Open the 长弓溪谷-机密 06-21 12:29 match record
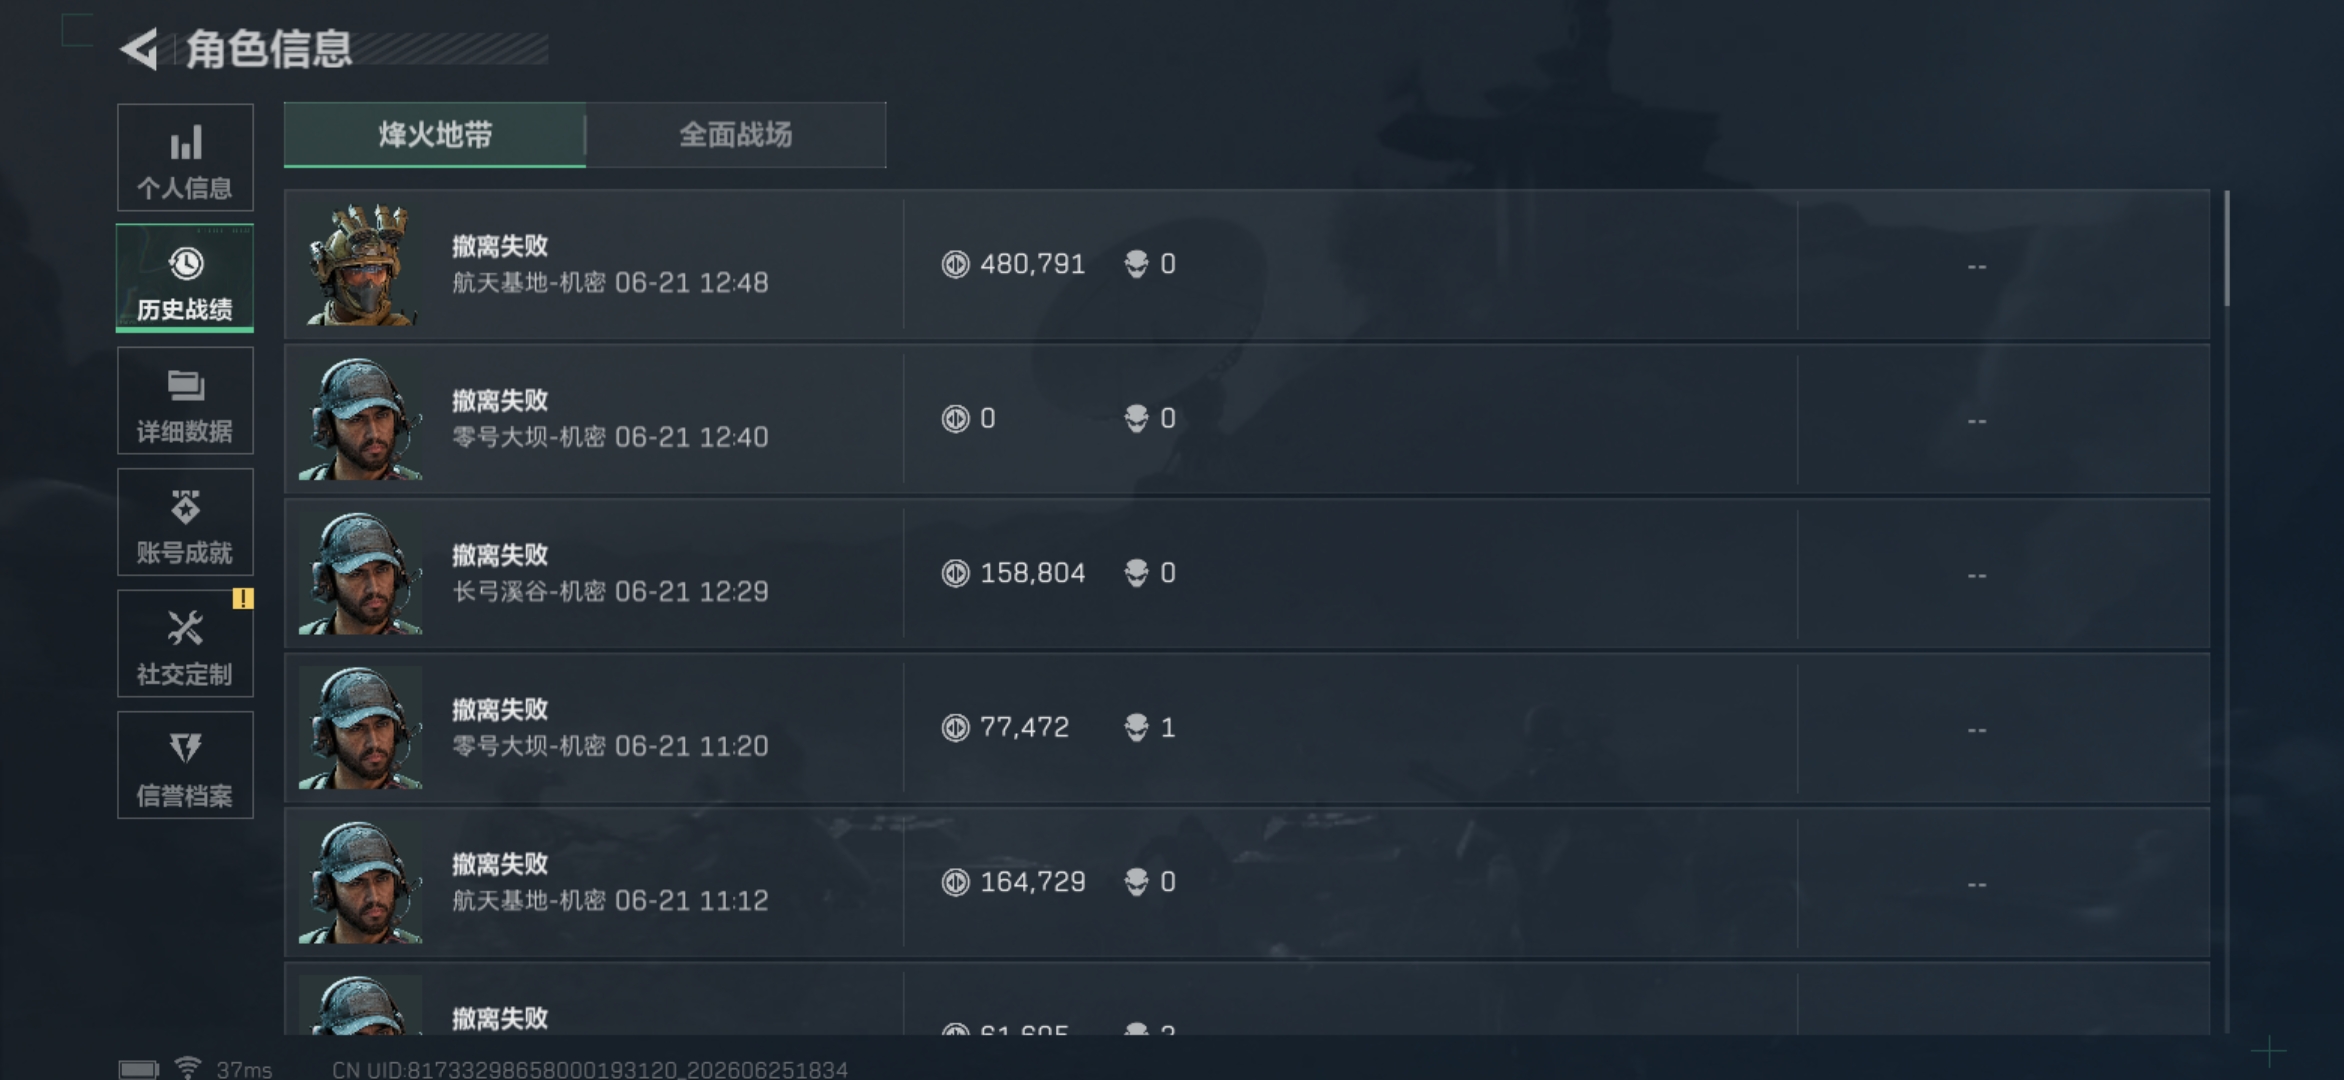 coord(1247,573)
